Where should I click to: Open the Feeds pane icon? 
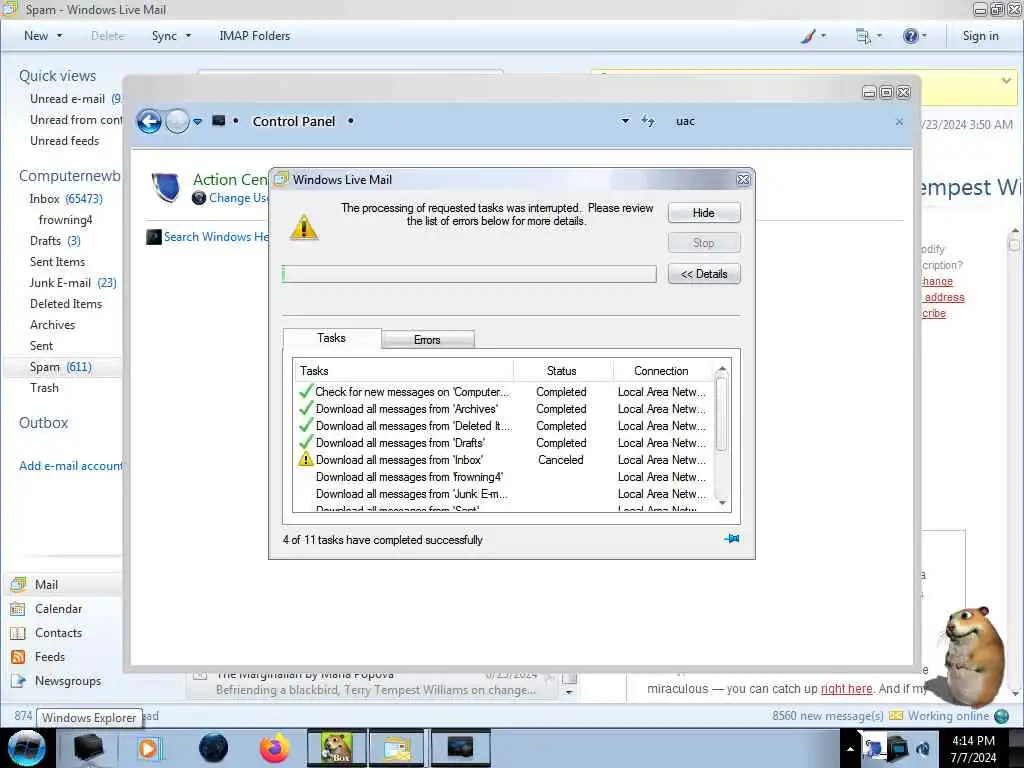point(18,657)
